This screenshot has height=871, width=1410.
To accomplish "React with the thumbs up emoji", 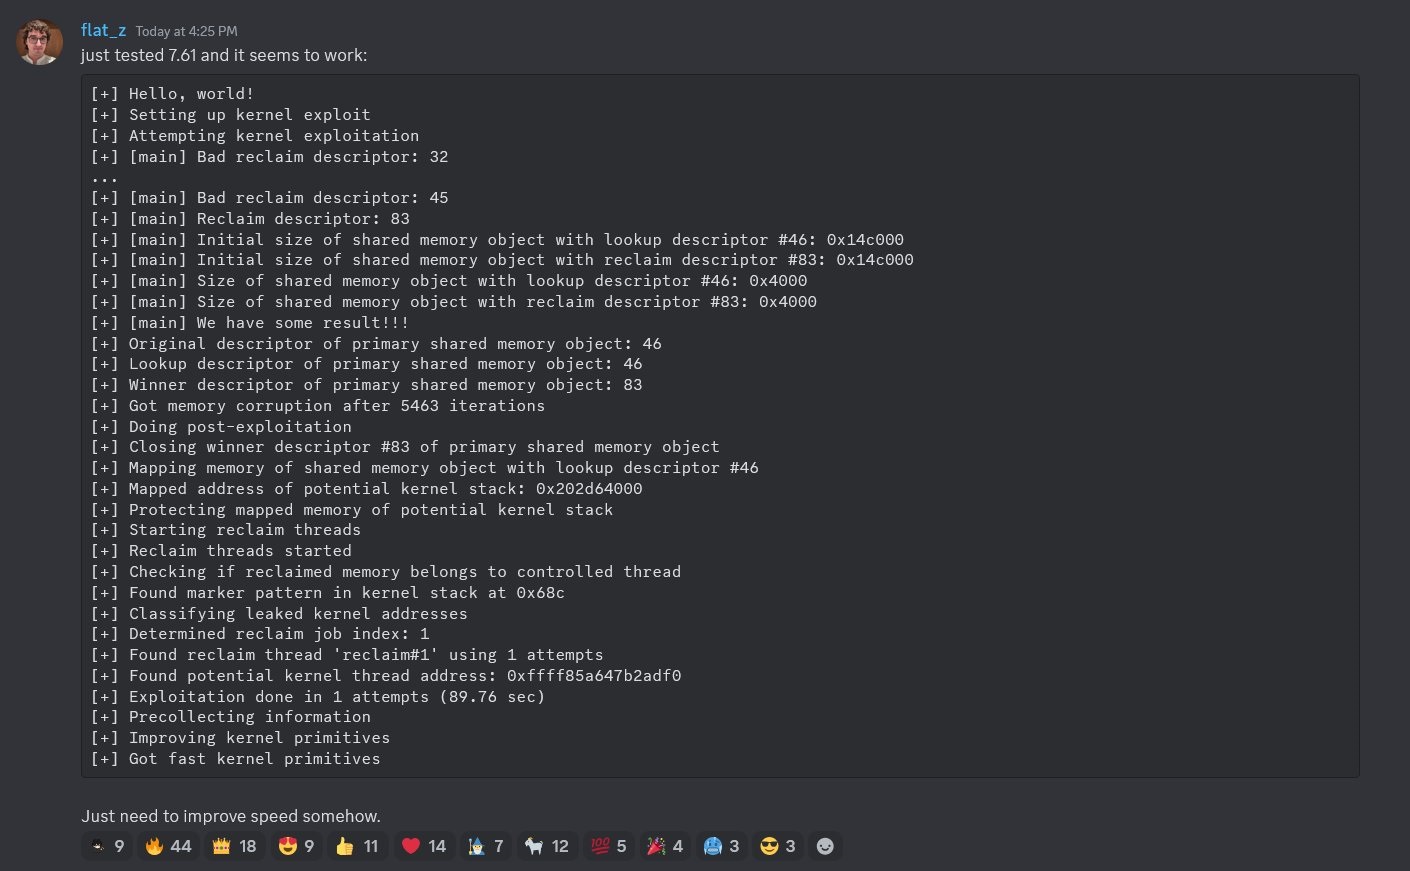I will pos(357,846).
